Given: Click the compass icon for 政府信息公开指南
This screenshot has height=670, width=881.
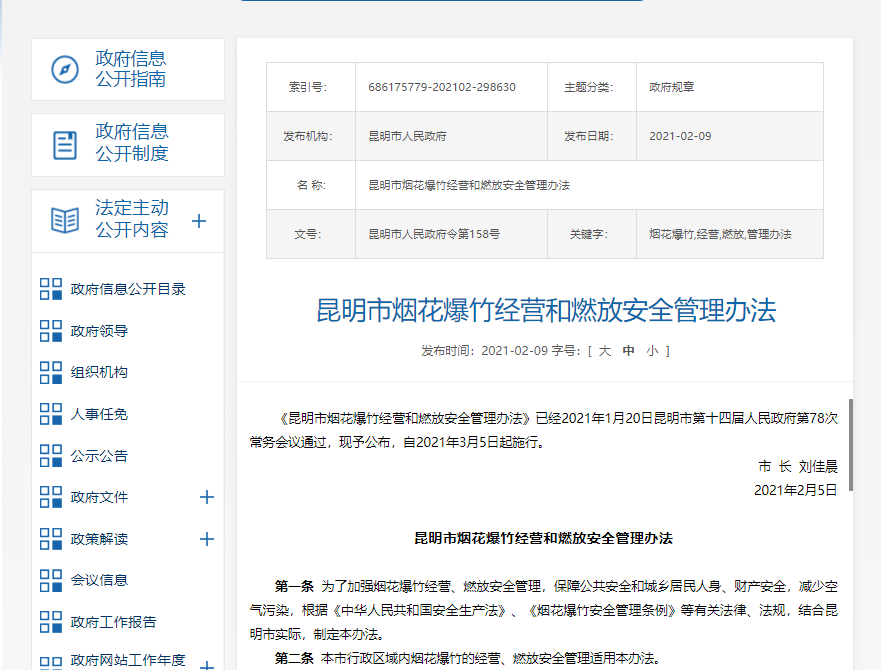Looking at the screenshot, I should click(x=65, y=70).
